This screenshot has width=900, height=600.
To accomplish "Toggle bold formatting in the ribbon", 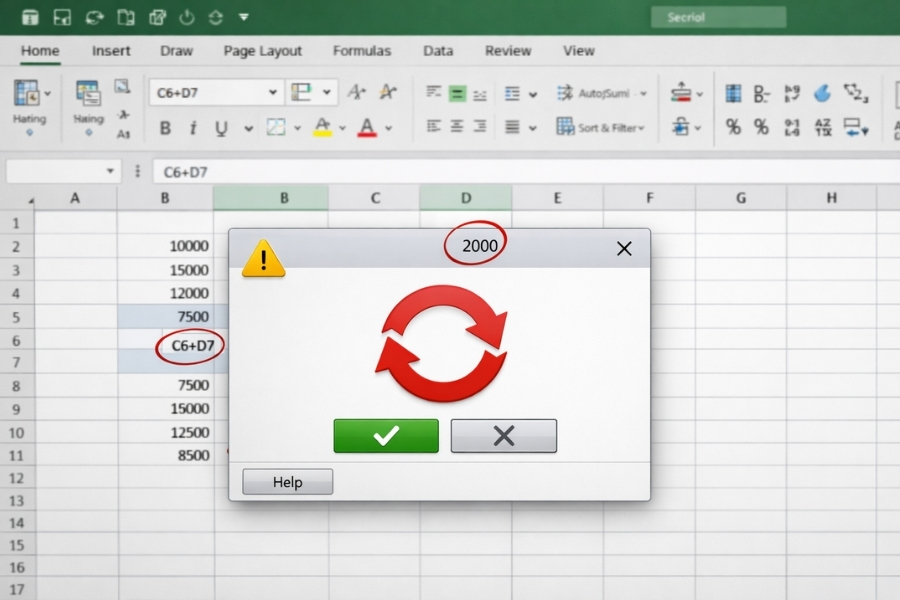I will coord(165,128).
